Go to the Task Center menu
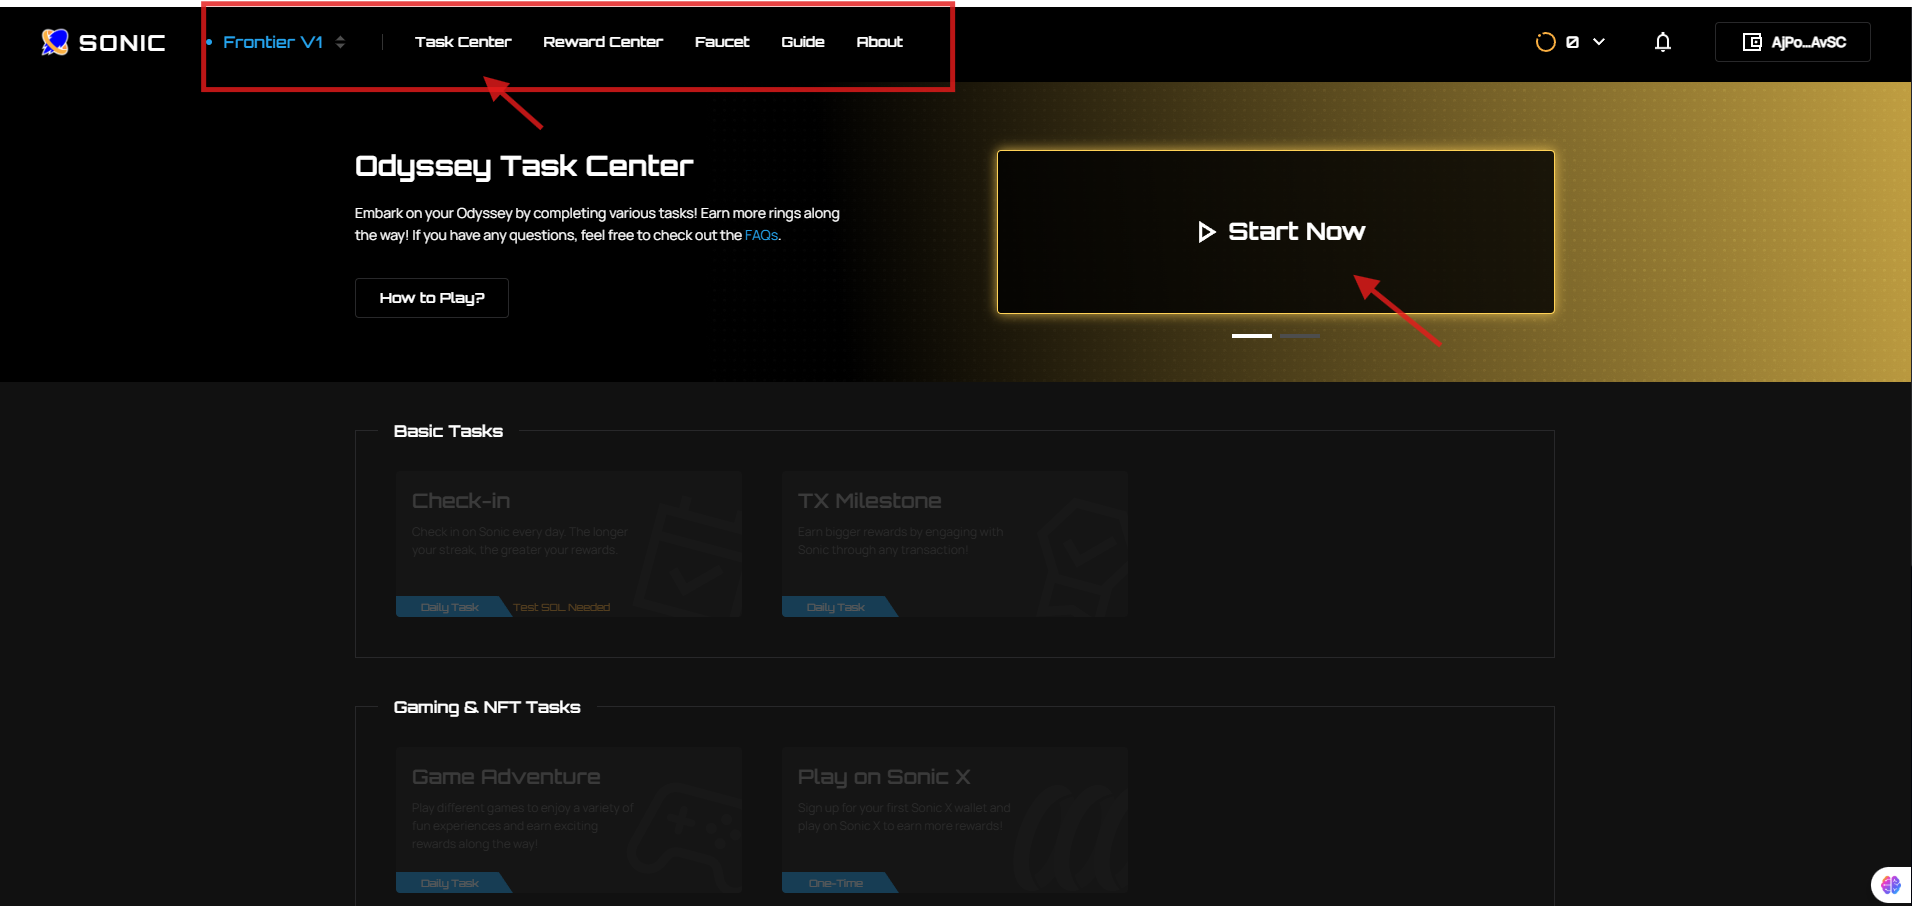 pos(463,42)
